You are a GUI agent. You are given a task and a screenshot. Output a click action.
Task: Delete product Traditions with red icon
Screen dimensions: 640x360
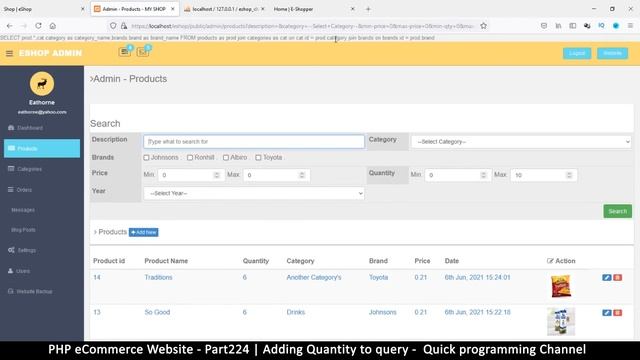point(618,278)
